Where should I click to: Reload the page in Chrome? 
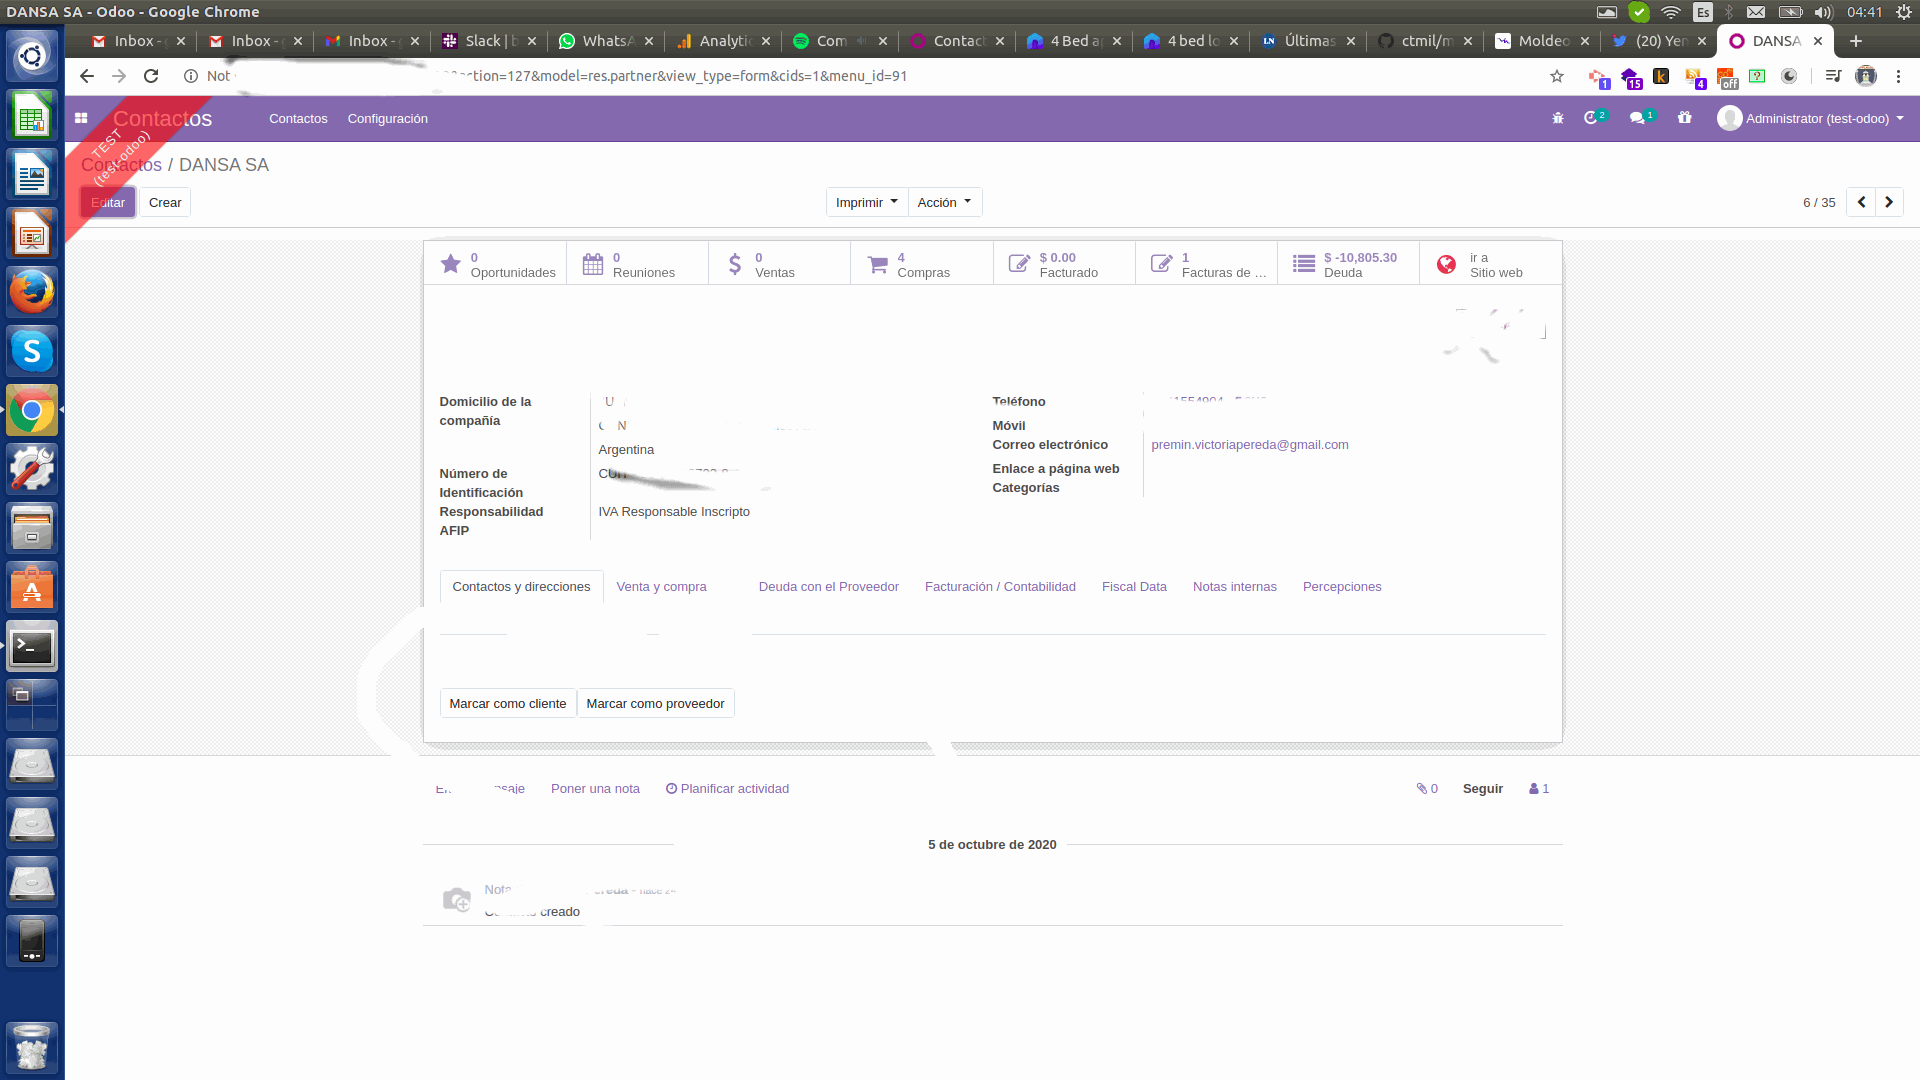coord(151,76)
